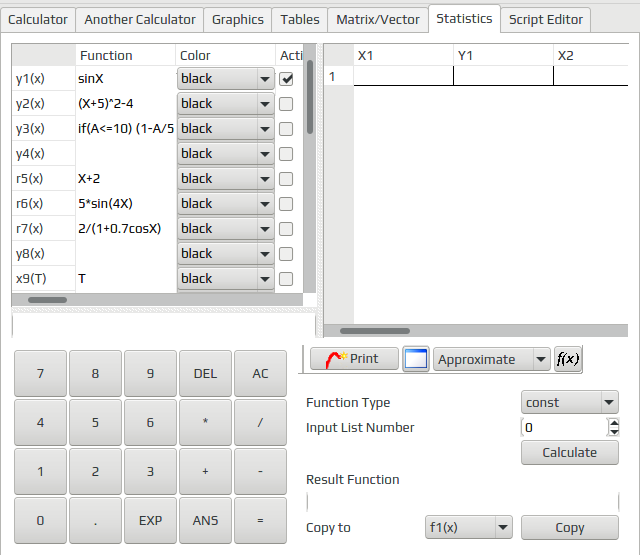
Task: Switch to the Script Editor tab
Action: (x=546, y=20)
